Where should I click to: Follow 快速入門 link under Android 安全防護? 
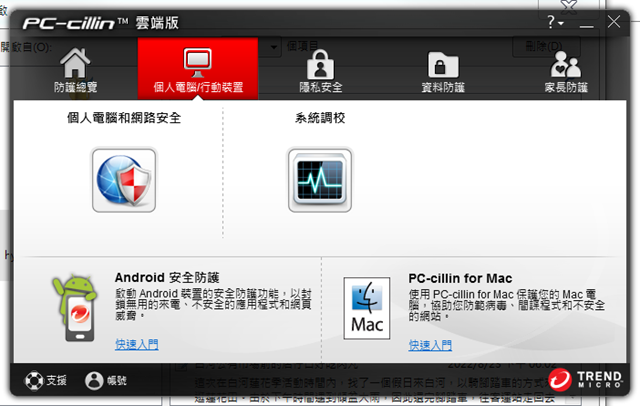(x=136, y=344)
